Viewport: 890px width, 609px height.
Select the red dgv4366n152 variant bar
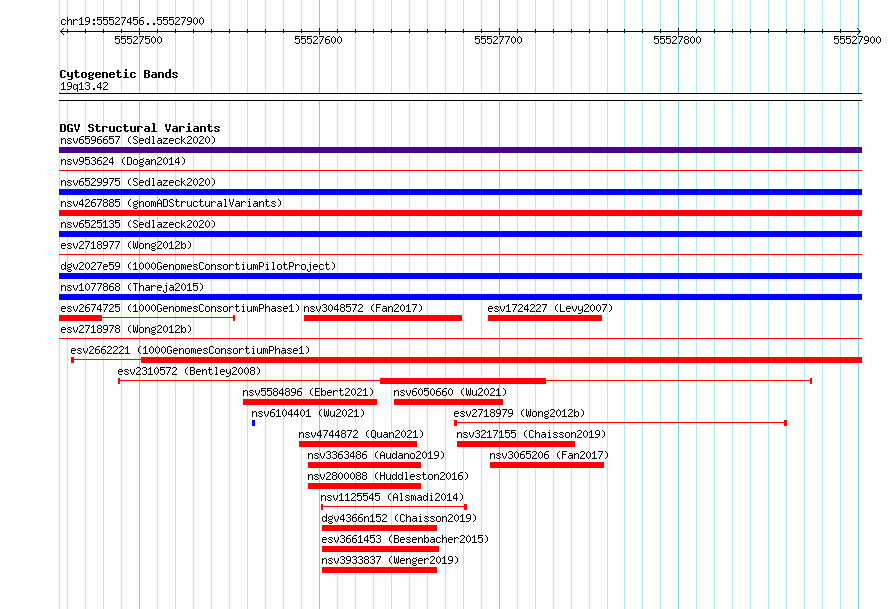[x=379, y=528]
